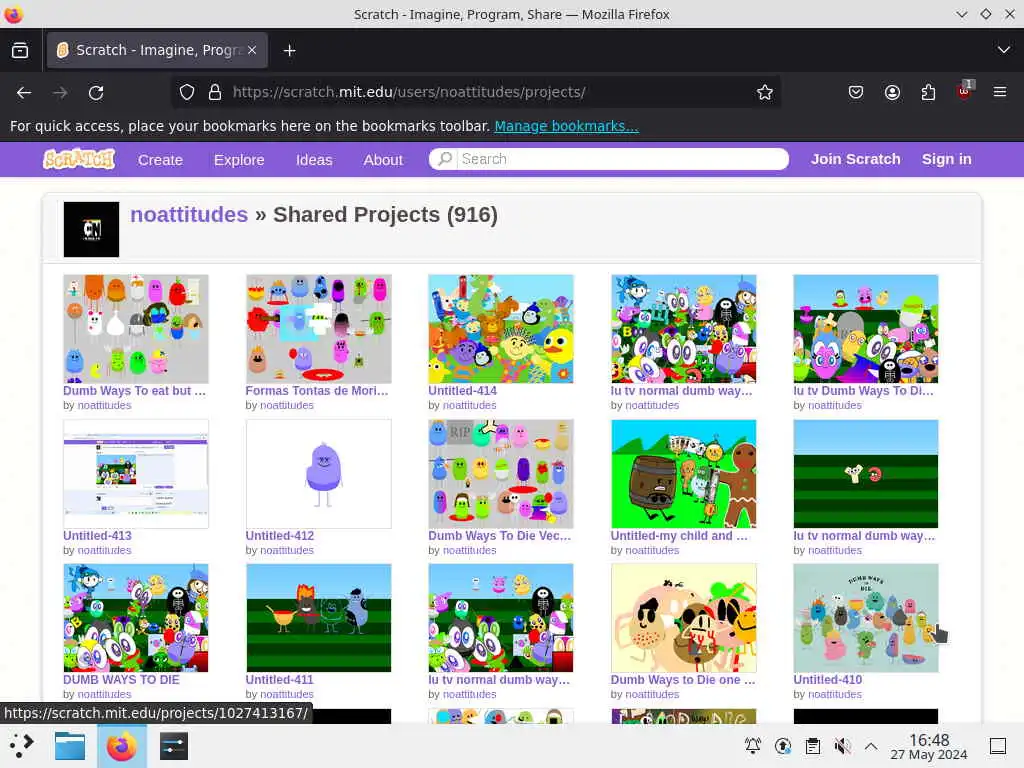
Task: Switch to Firefox in the taskbar
Action: (x=121, y=746)
